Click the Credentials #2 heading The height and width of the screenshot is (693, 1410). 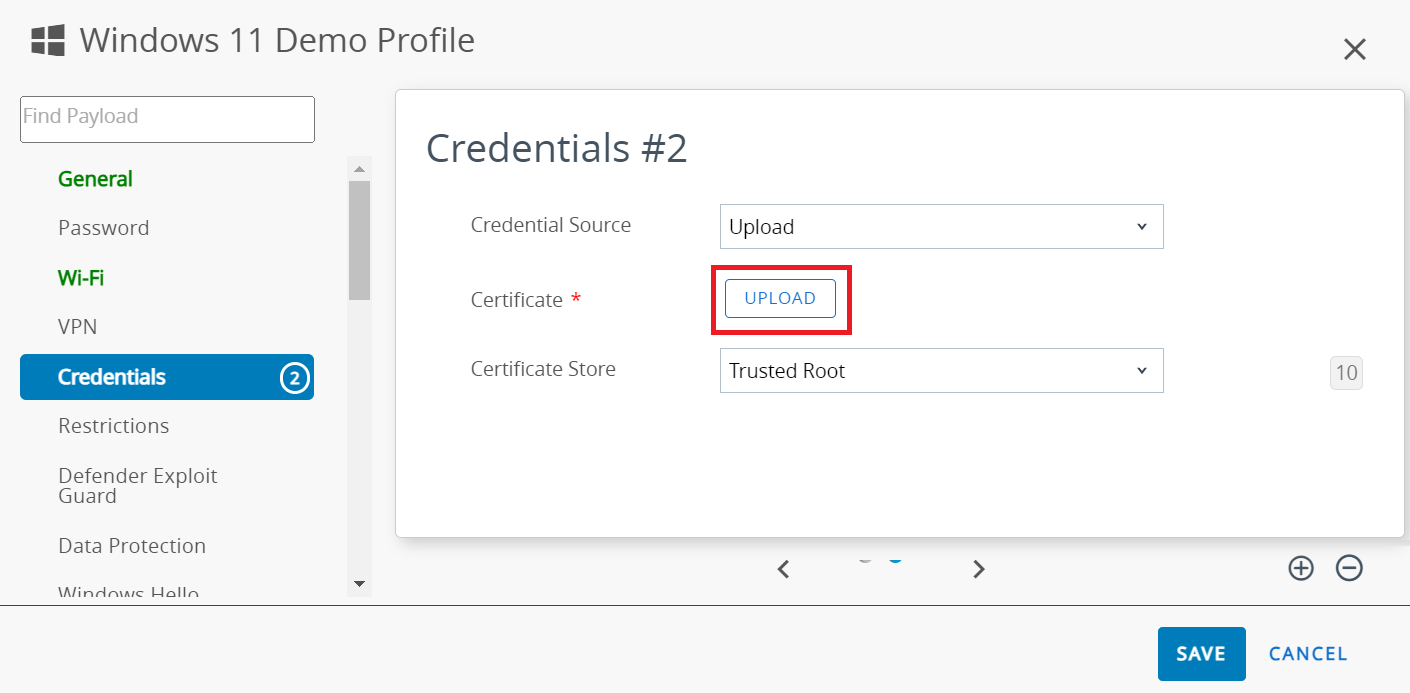[557, 148]
